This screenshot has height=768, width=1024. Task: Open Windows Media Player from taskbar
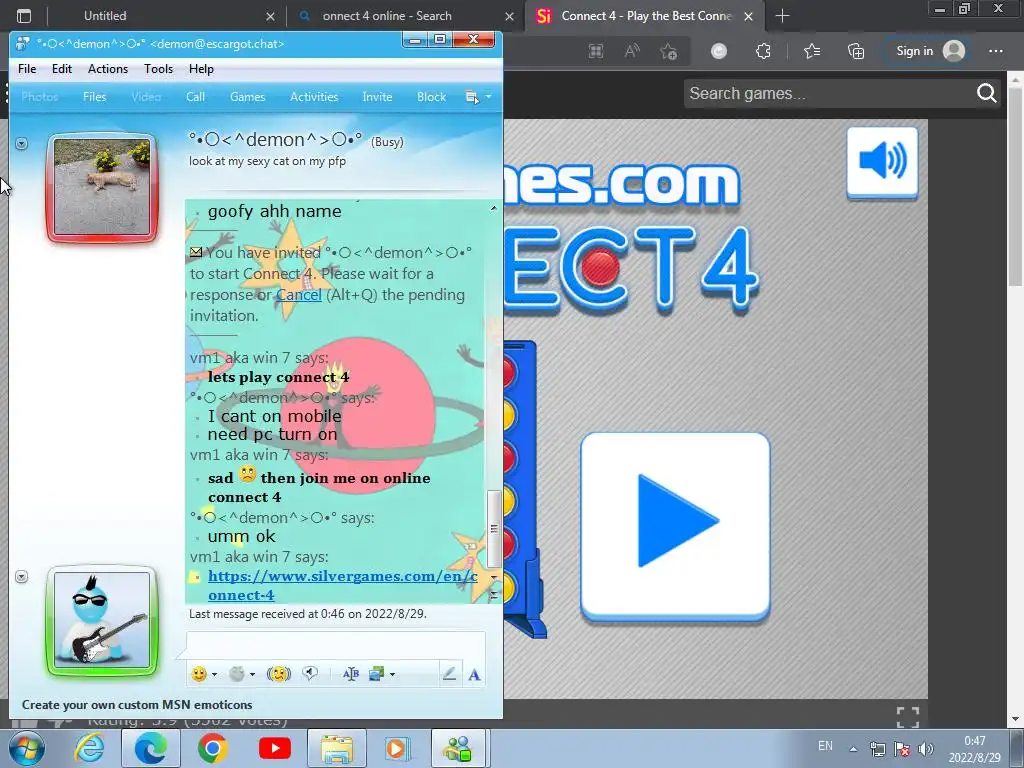point(397,748)
